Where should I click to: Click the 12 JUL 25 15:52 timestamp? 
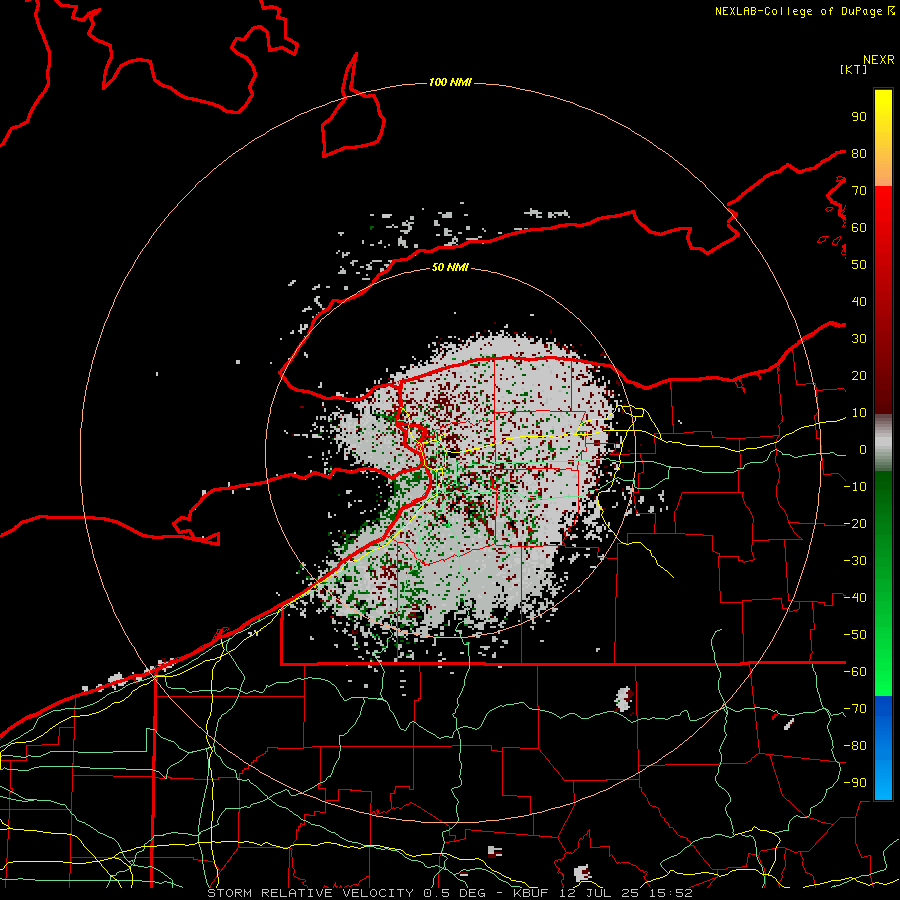(x=626, y=893)
